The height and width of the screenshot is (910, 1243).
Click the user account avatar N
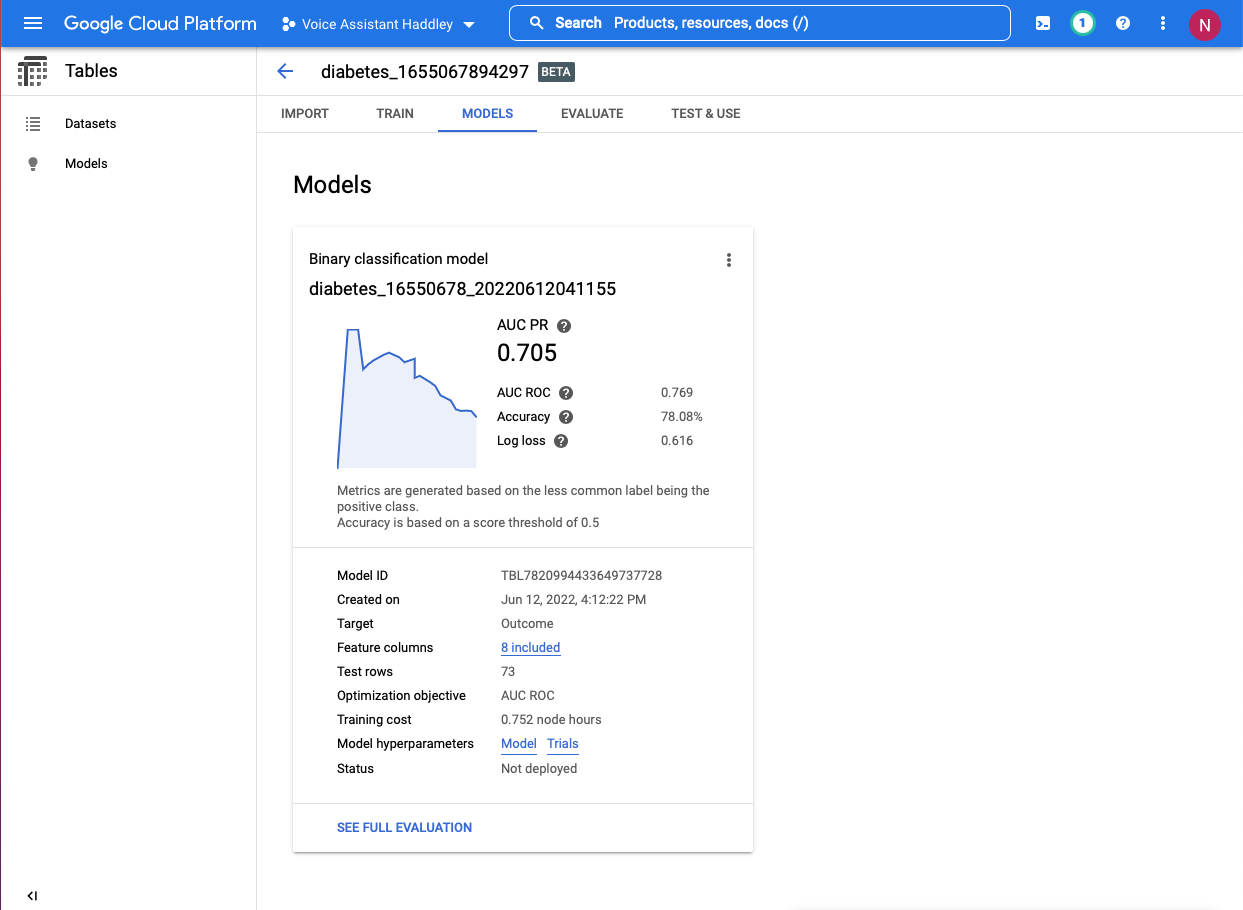1204,25
